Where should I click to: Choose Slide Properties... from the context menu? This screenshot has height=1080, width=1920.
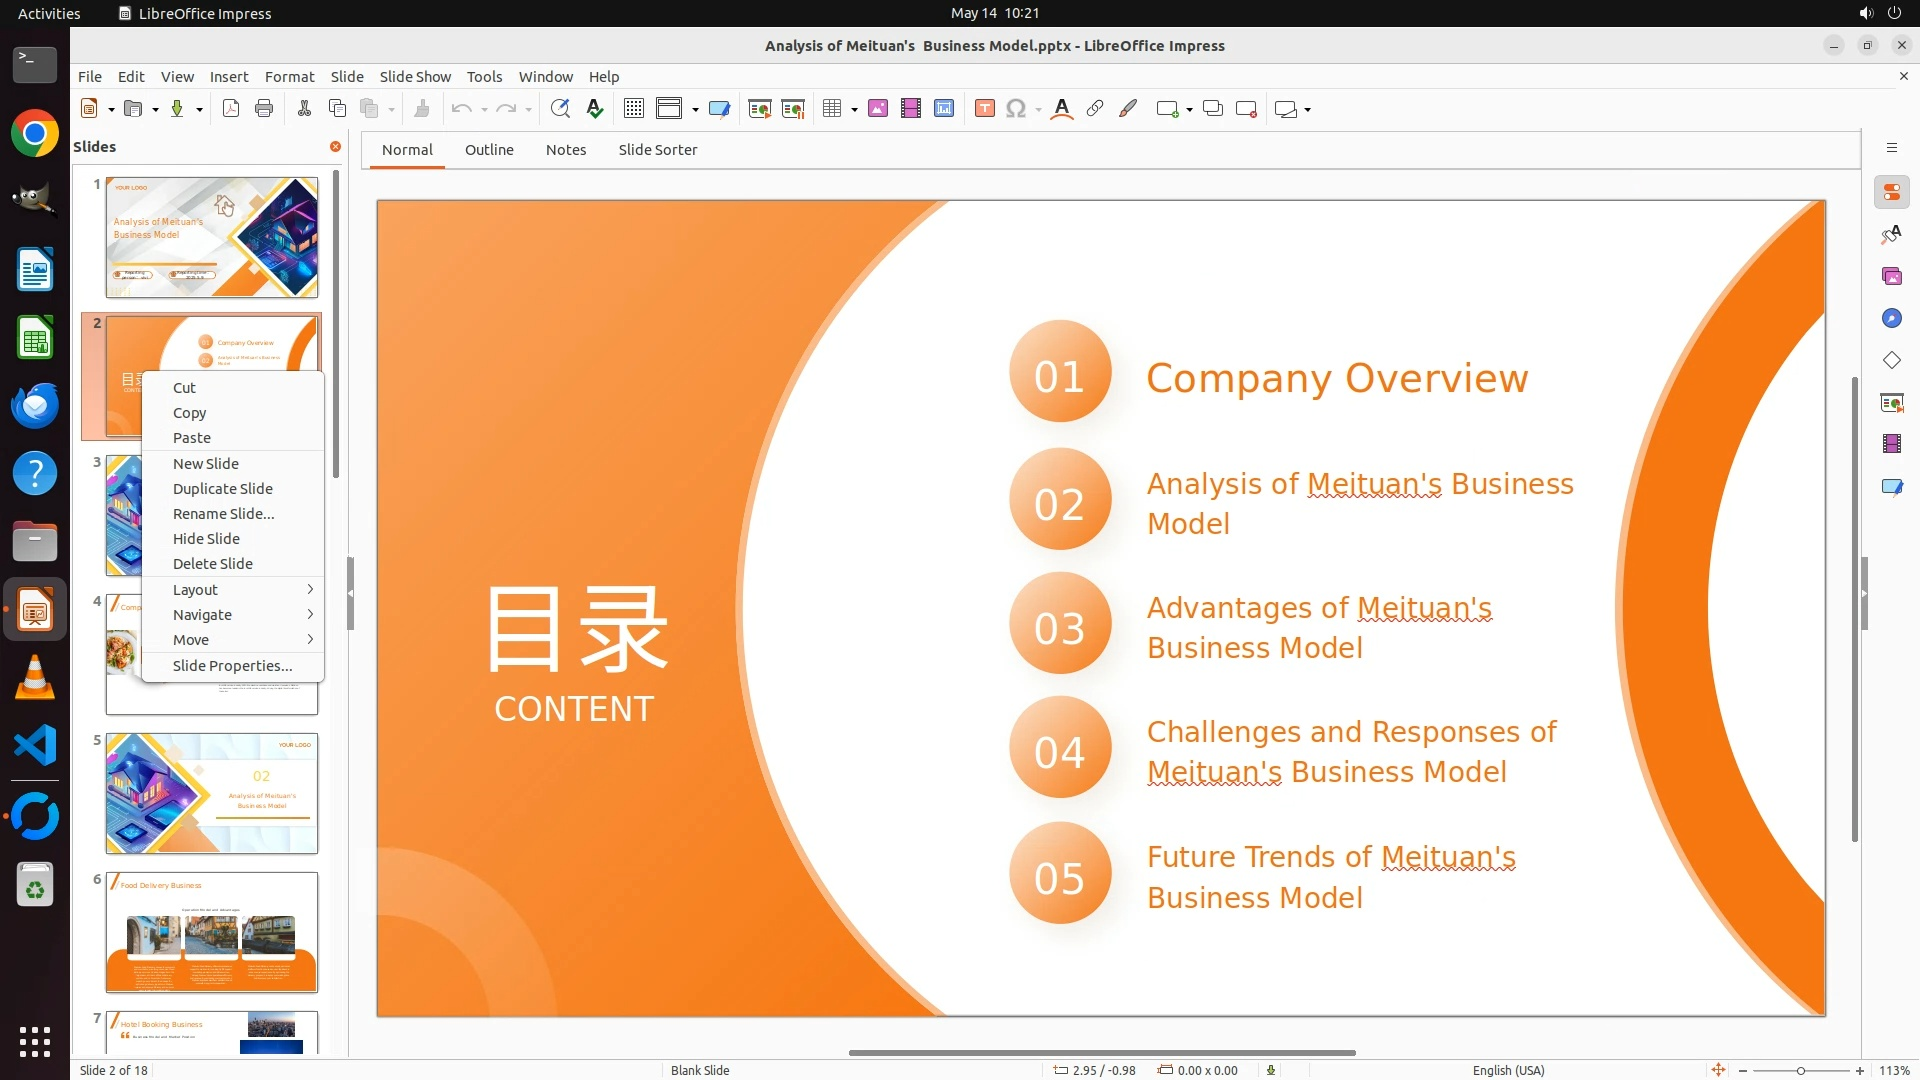click(x=232, y=666)
